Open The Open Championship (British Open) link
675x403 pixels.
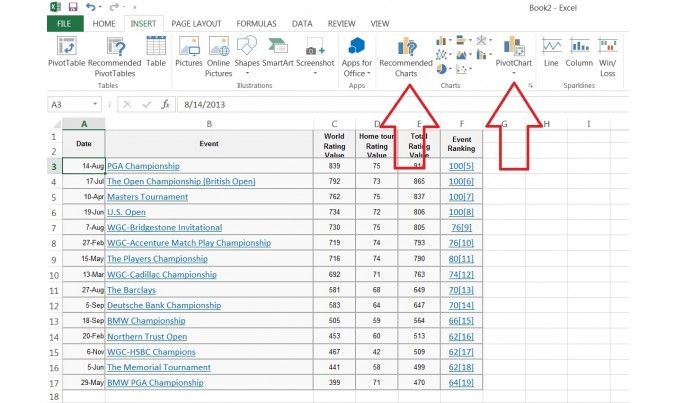click(x=181, y=181)
